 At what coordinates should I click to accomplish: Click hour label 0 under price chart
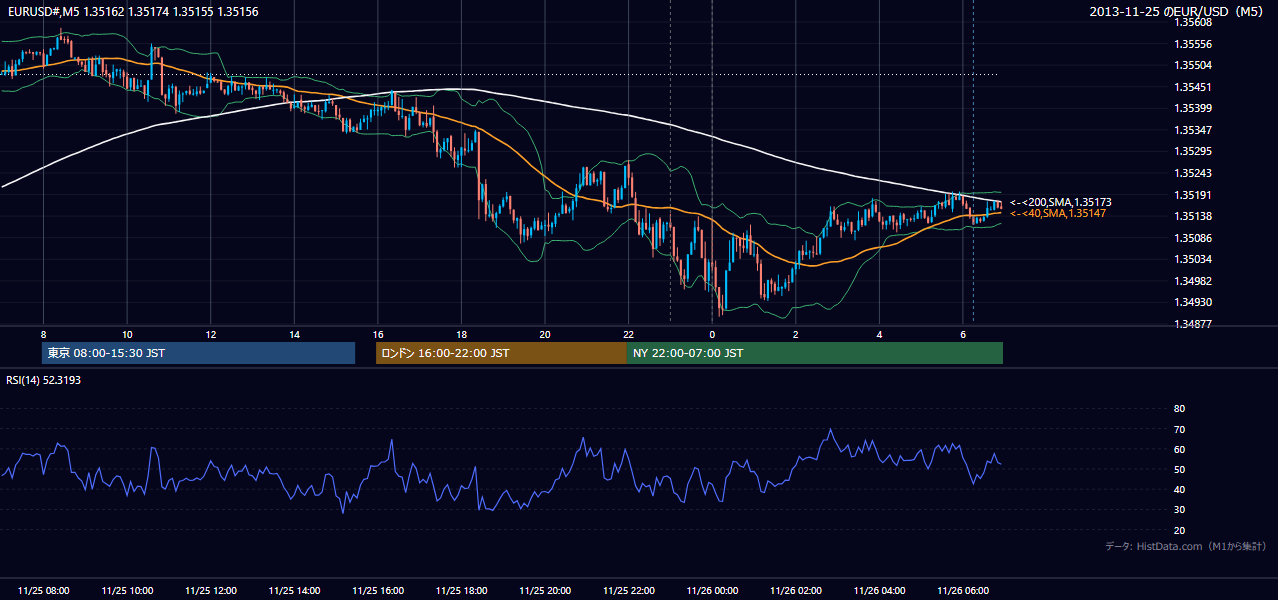tap(712, 334)
